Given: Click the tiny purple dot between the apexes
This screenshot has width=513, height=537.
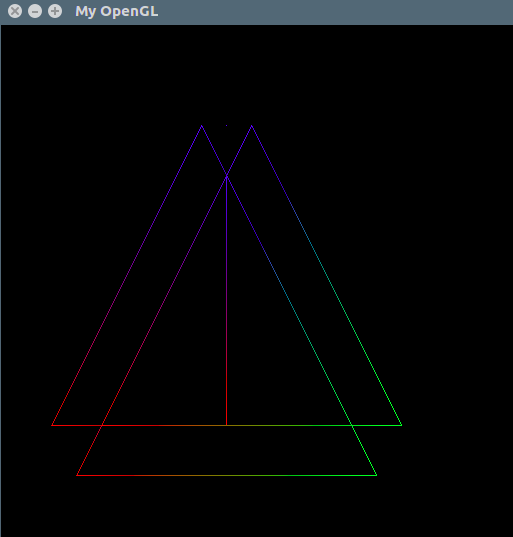Looking at the screenshot, I should 226,125.
